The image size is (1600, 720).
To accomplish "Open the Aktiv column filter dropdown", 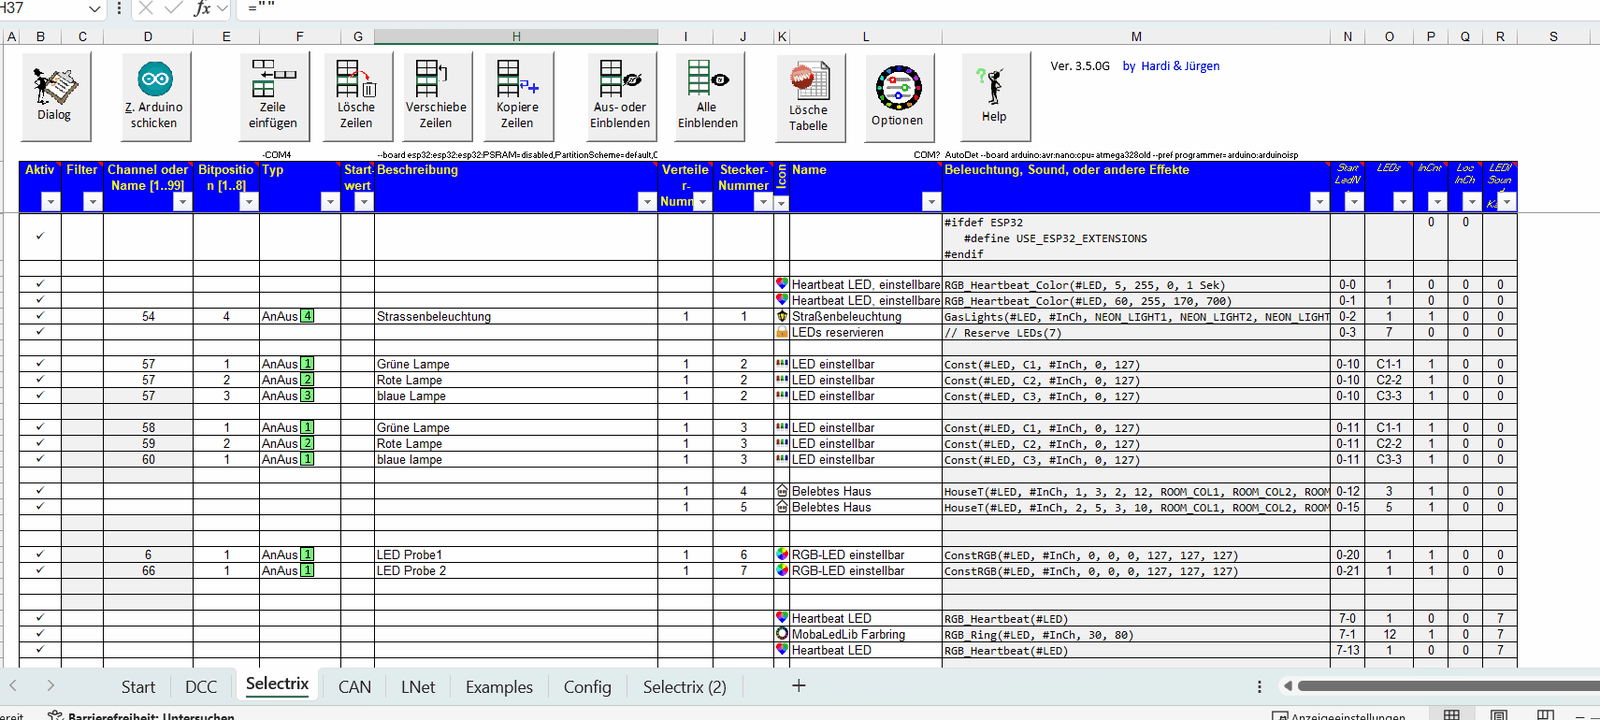I will 50,202.
